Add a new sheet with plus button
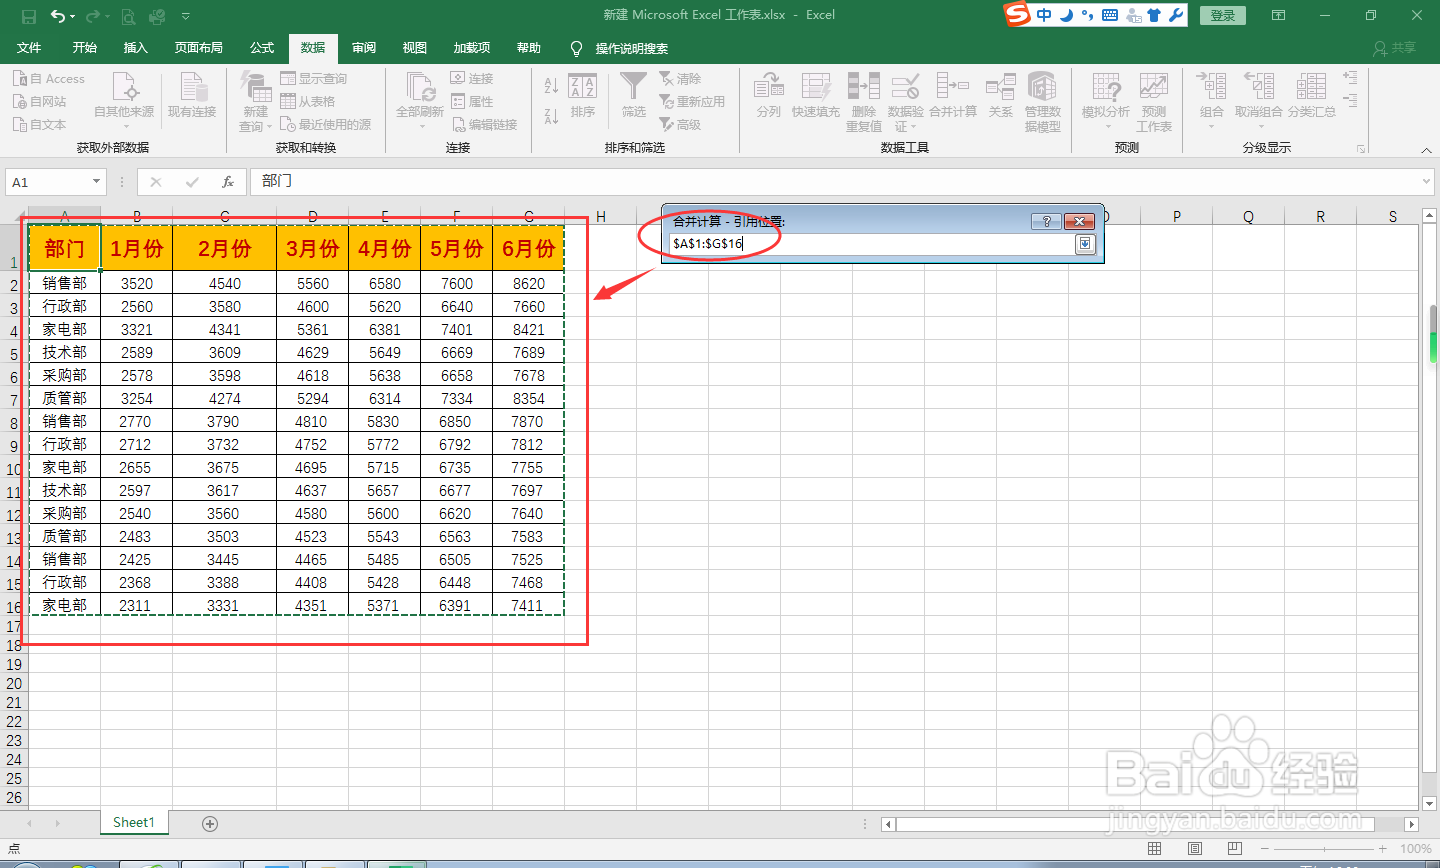The width and height of the screenshot is (1440, 868). [210, 824]
